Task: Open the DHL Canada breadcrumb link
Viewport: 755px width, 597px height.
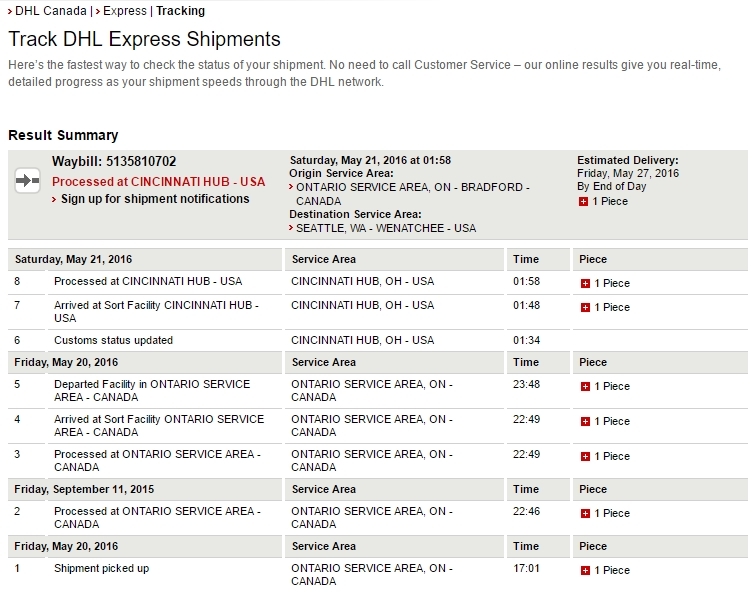Action: [x=50, y=11]
